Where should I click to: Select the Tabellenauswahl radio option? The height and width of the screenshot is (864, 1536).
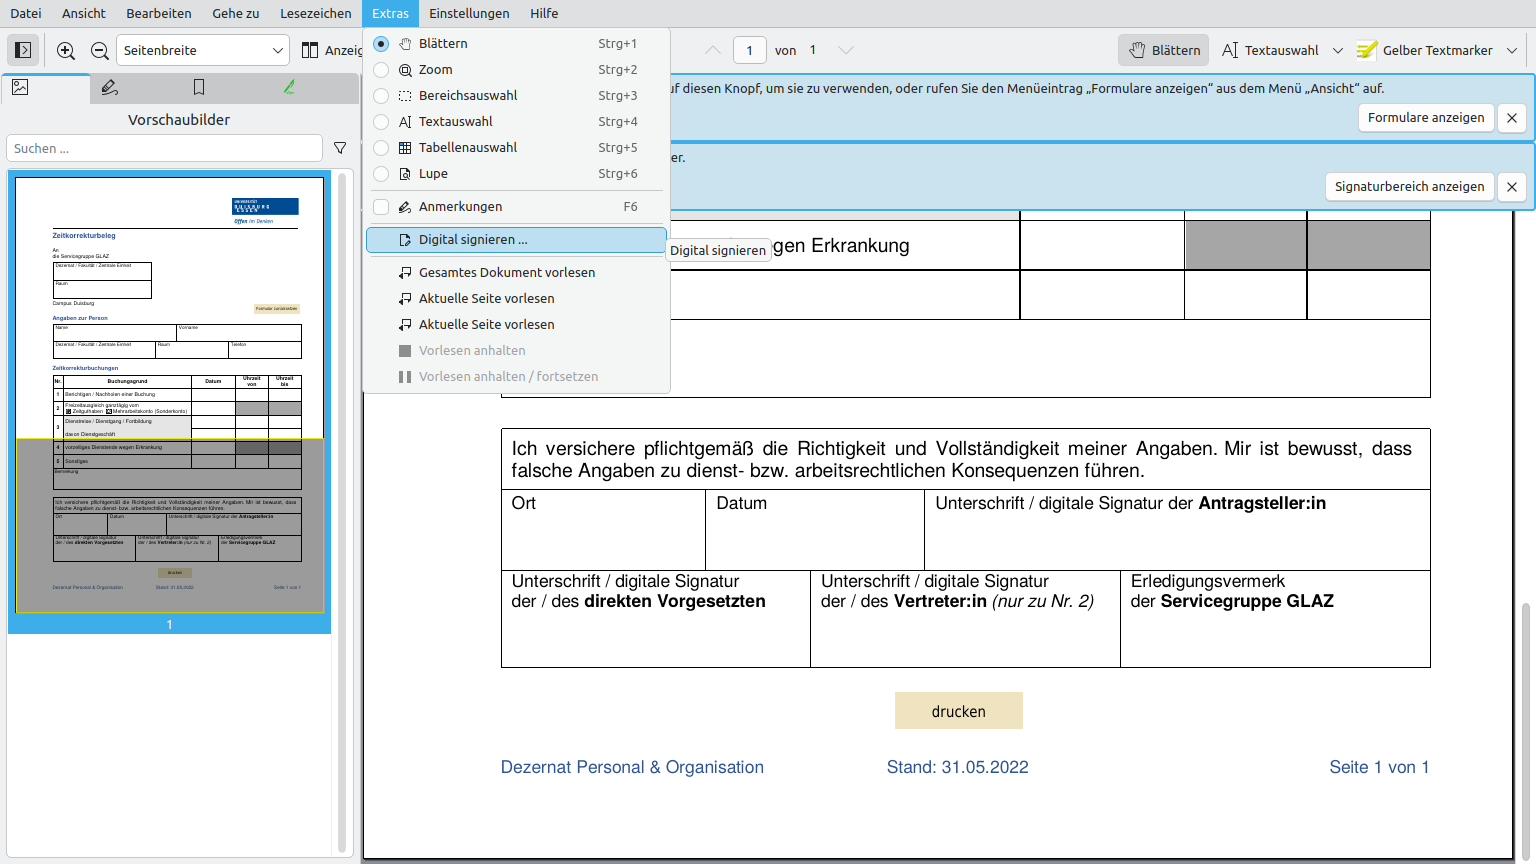(x=381, y=148)
